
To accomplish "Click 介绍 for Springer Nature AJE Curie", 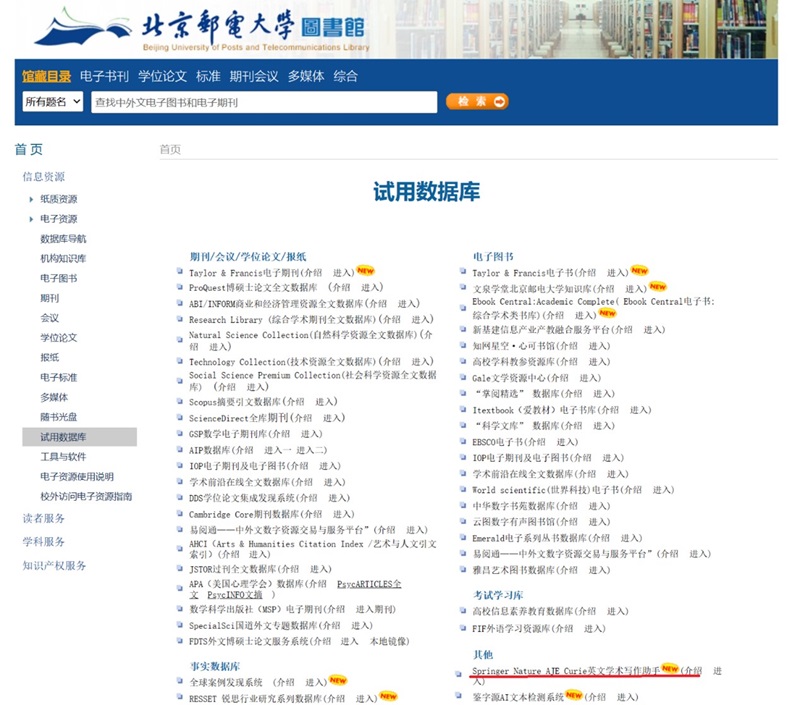I will [x=693, y=670].
